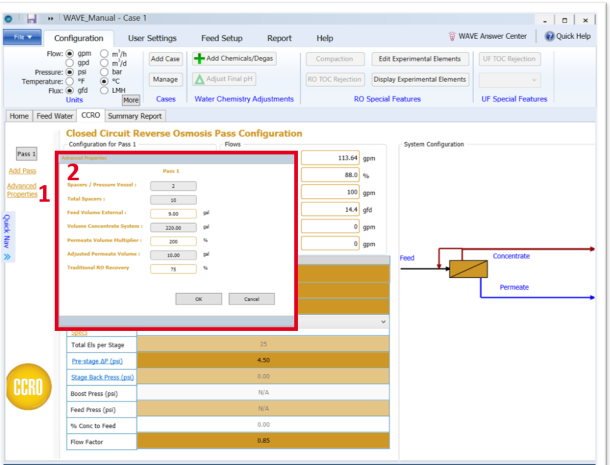Image resolution: width=610 pixels, height=465 pixels.
Task: Click the Add Case button
Action: click(x=165, y=59)
